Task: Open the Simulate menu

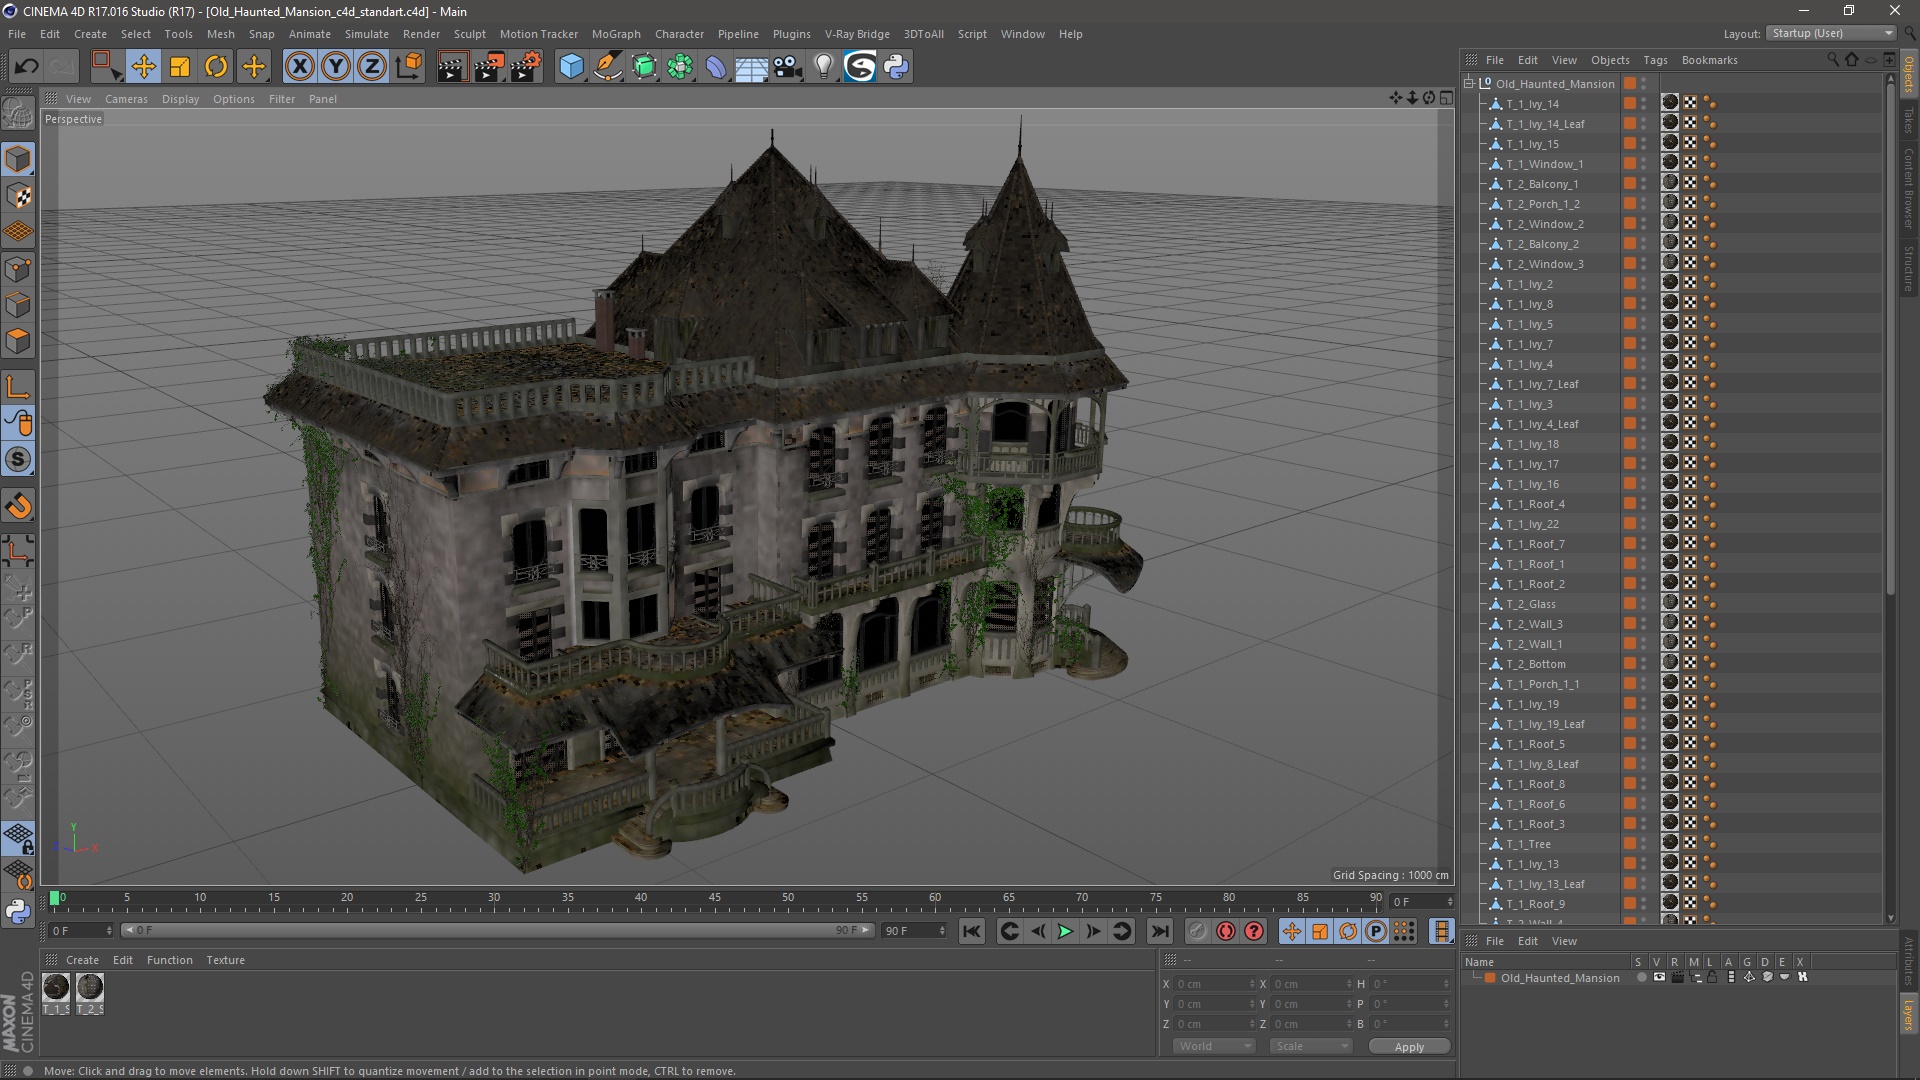Action: click(366, 34)
